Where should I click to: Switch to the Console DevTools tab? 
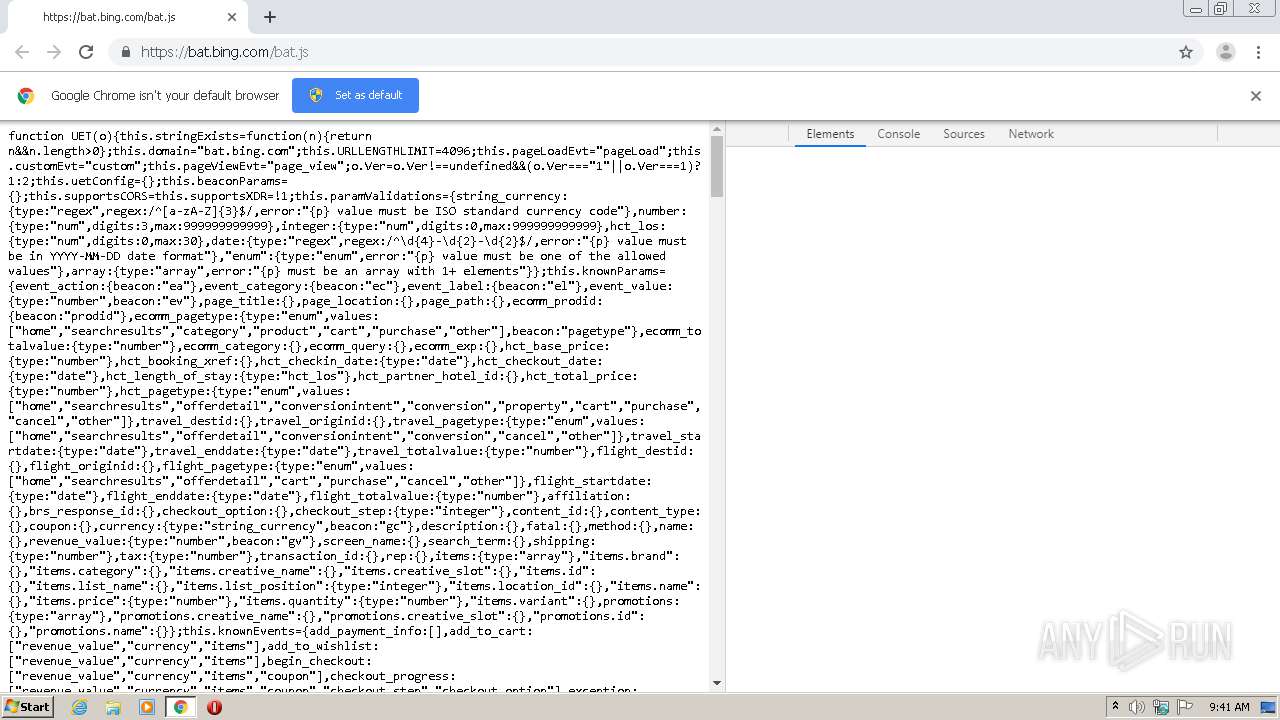click(x=898, y=134)
